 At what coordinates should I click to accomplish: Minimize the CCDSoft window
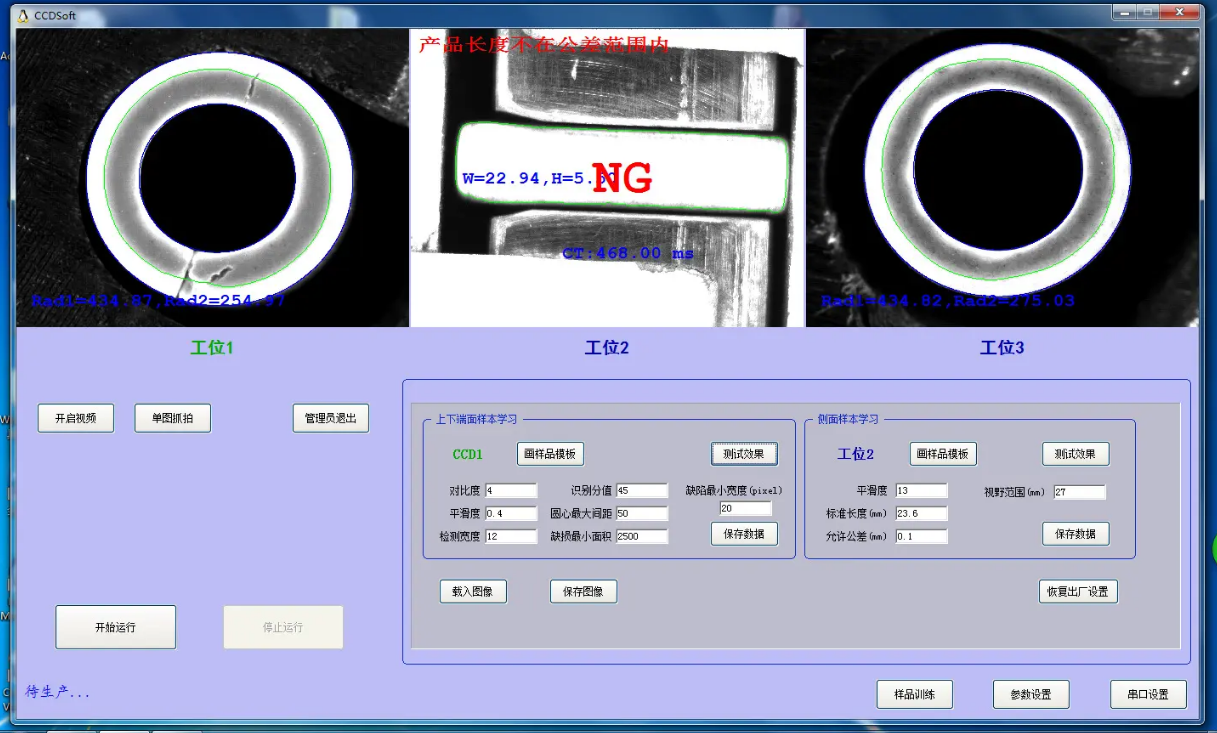pyautogui.click(x=1123, y=12)
